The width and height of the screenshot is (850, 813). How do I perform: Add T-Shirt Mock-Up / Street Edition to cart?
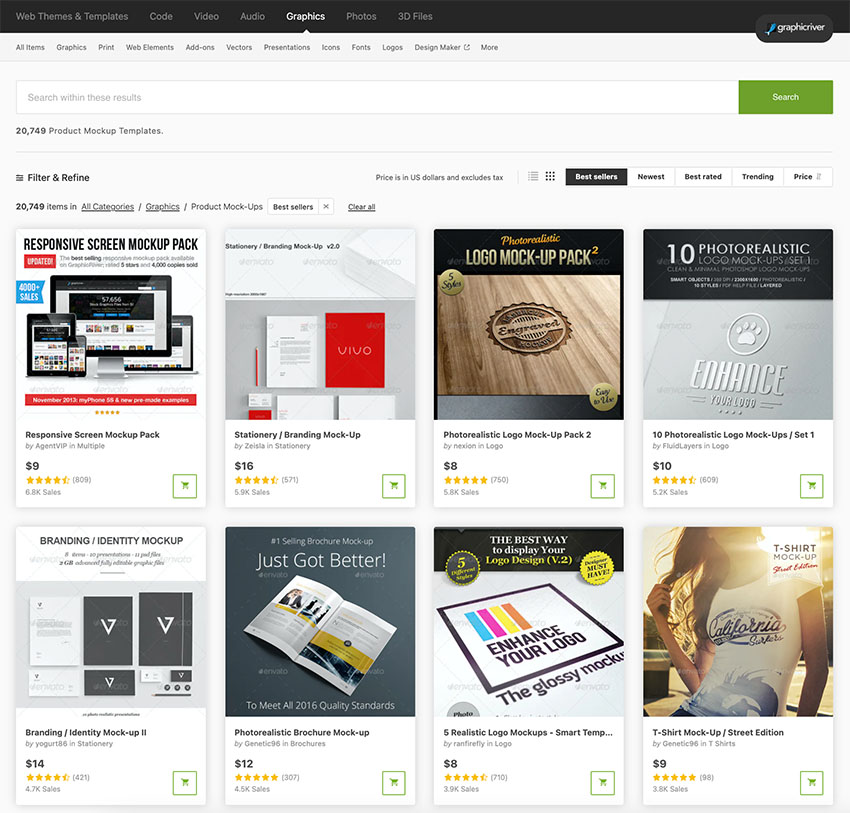(x=811, y=783)
